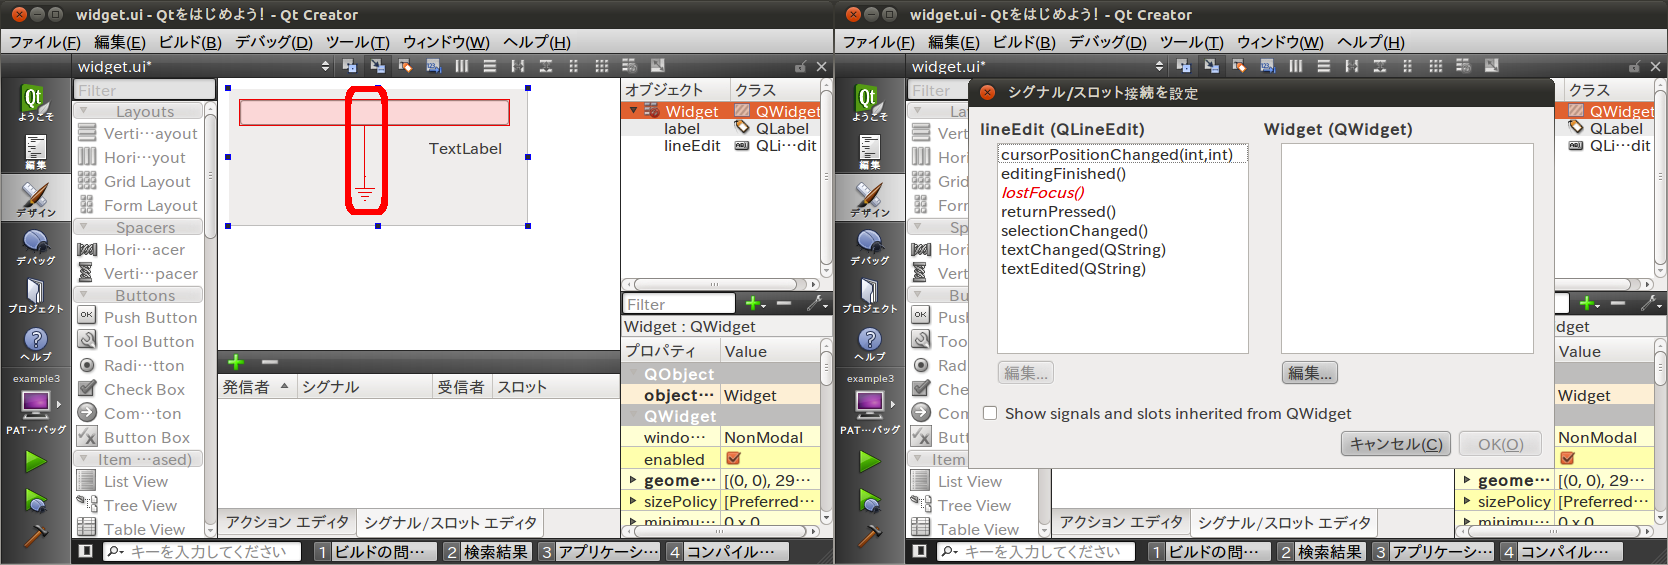Image resolution: width=1668 pixels, height=565 pixels.
Task: Open Welcome mode in the left window
Action: tap(35, 103)
